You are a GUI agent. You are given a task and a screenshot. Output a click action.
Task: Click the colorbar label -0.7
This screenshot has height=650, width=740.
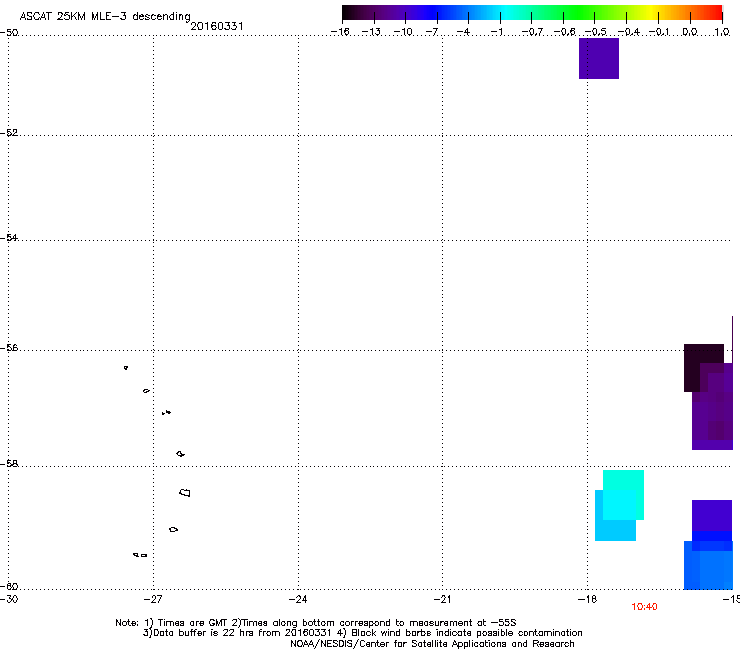(x=532, y=32)
